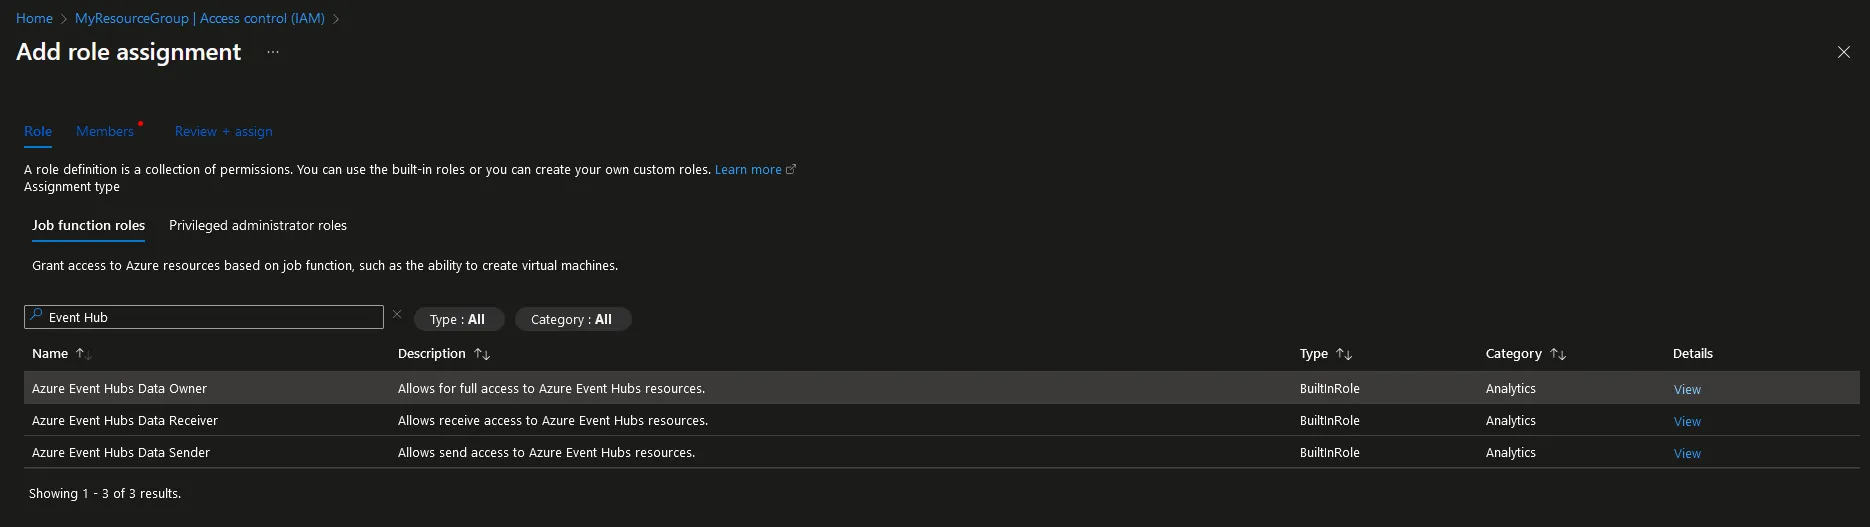Screen dimensions: 1870x527
Task: View details for Azure Event Hubs Data Receiver
Action: (1687, 421)
